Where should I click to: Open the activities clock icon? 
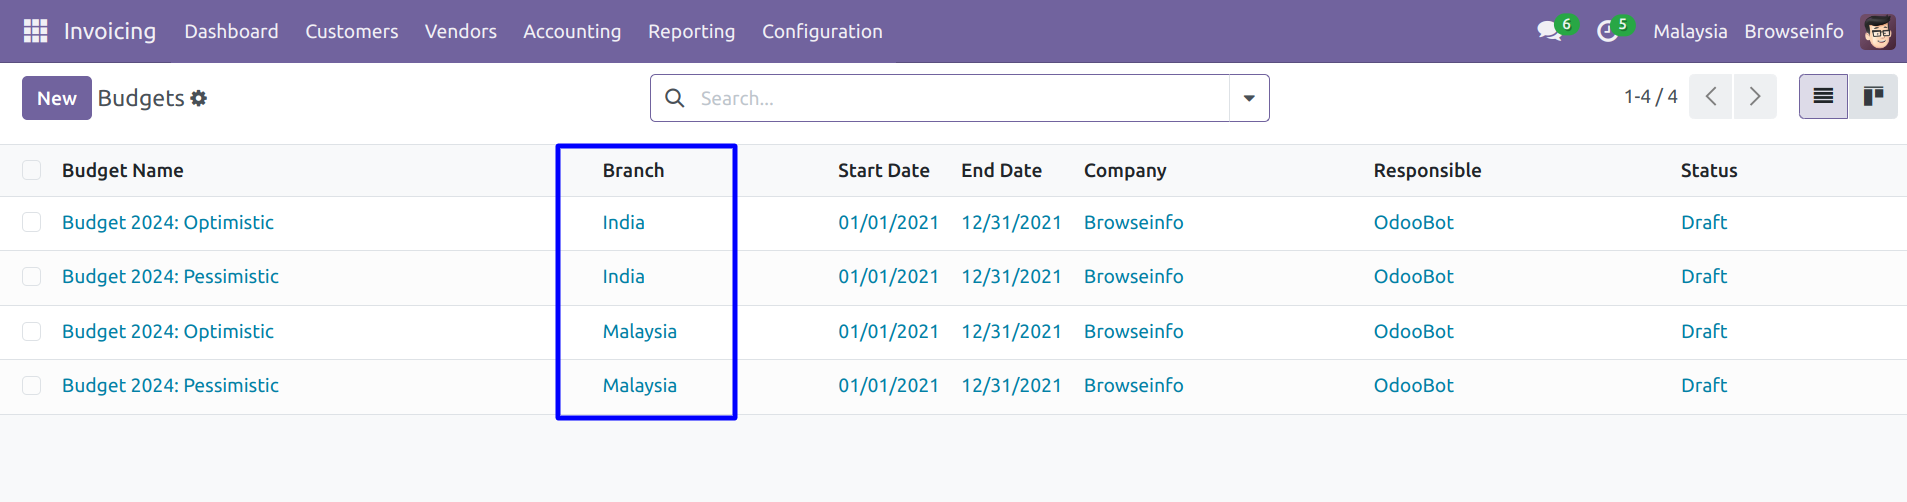[x=1607, y=31]
